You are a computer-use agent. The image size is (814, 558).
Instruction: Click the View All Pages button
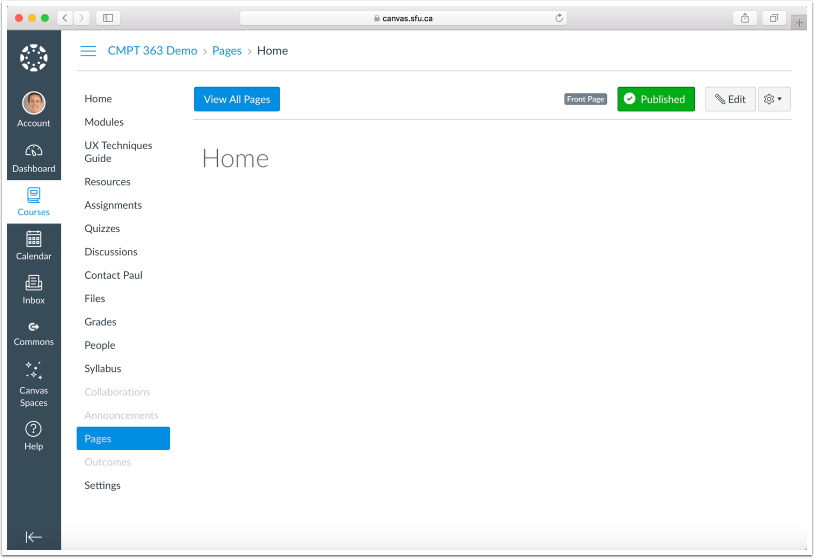237,99
